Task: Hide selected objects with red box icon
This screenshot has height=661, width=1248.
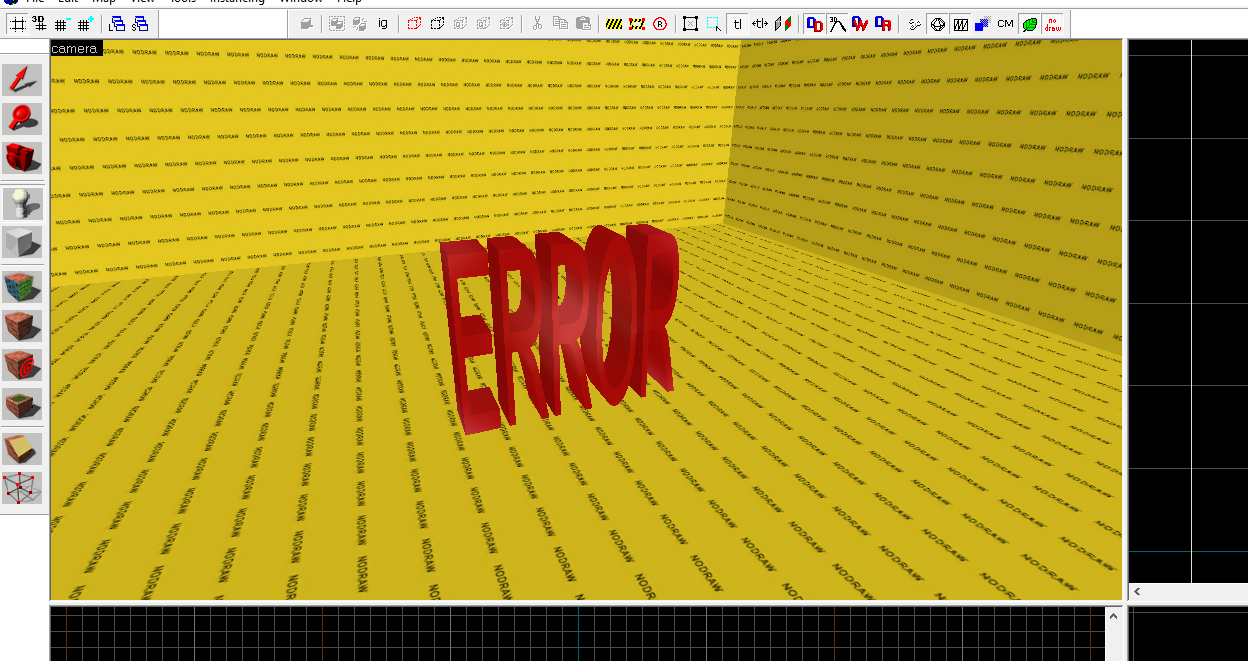Action: pyautogui.click(x=414, y=24)
